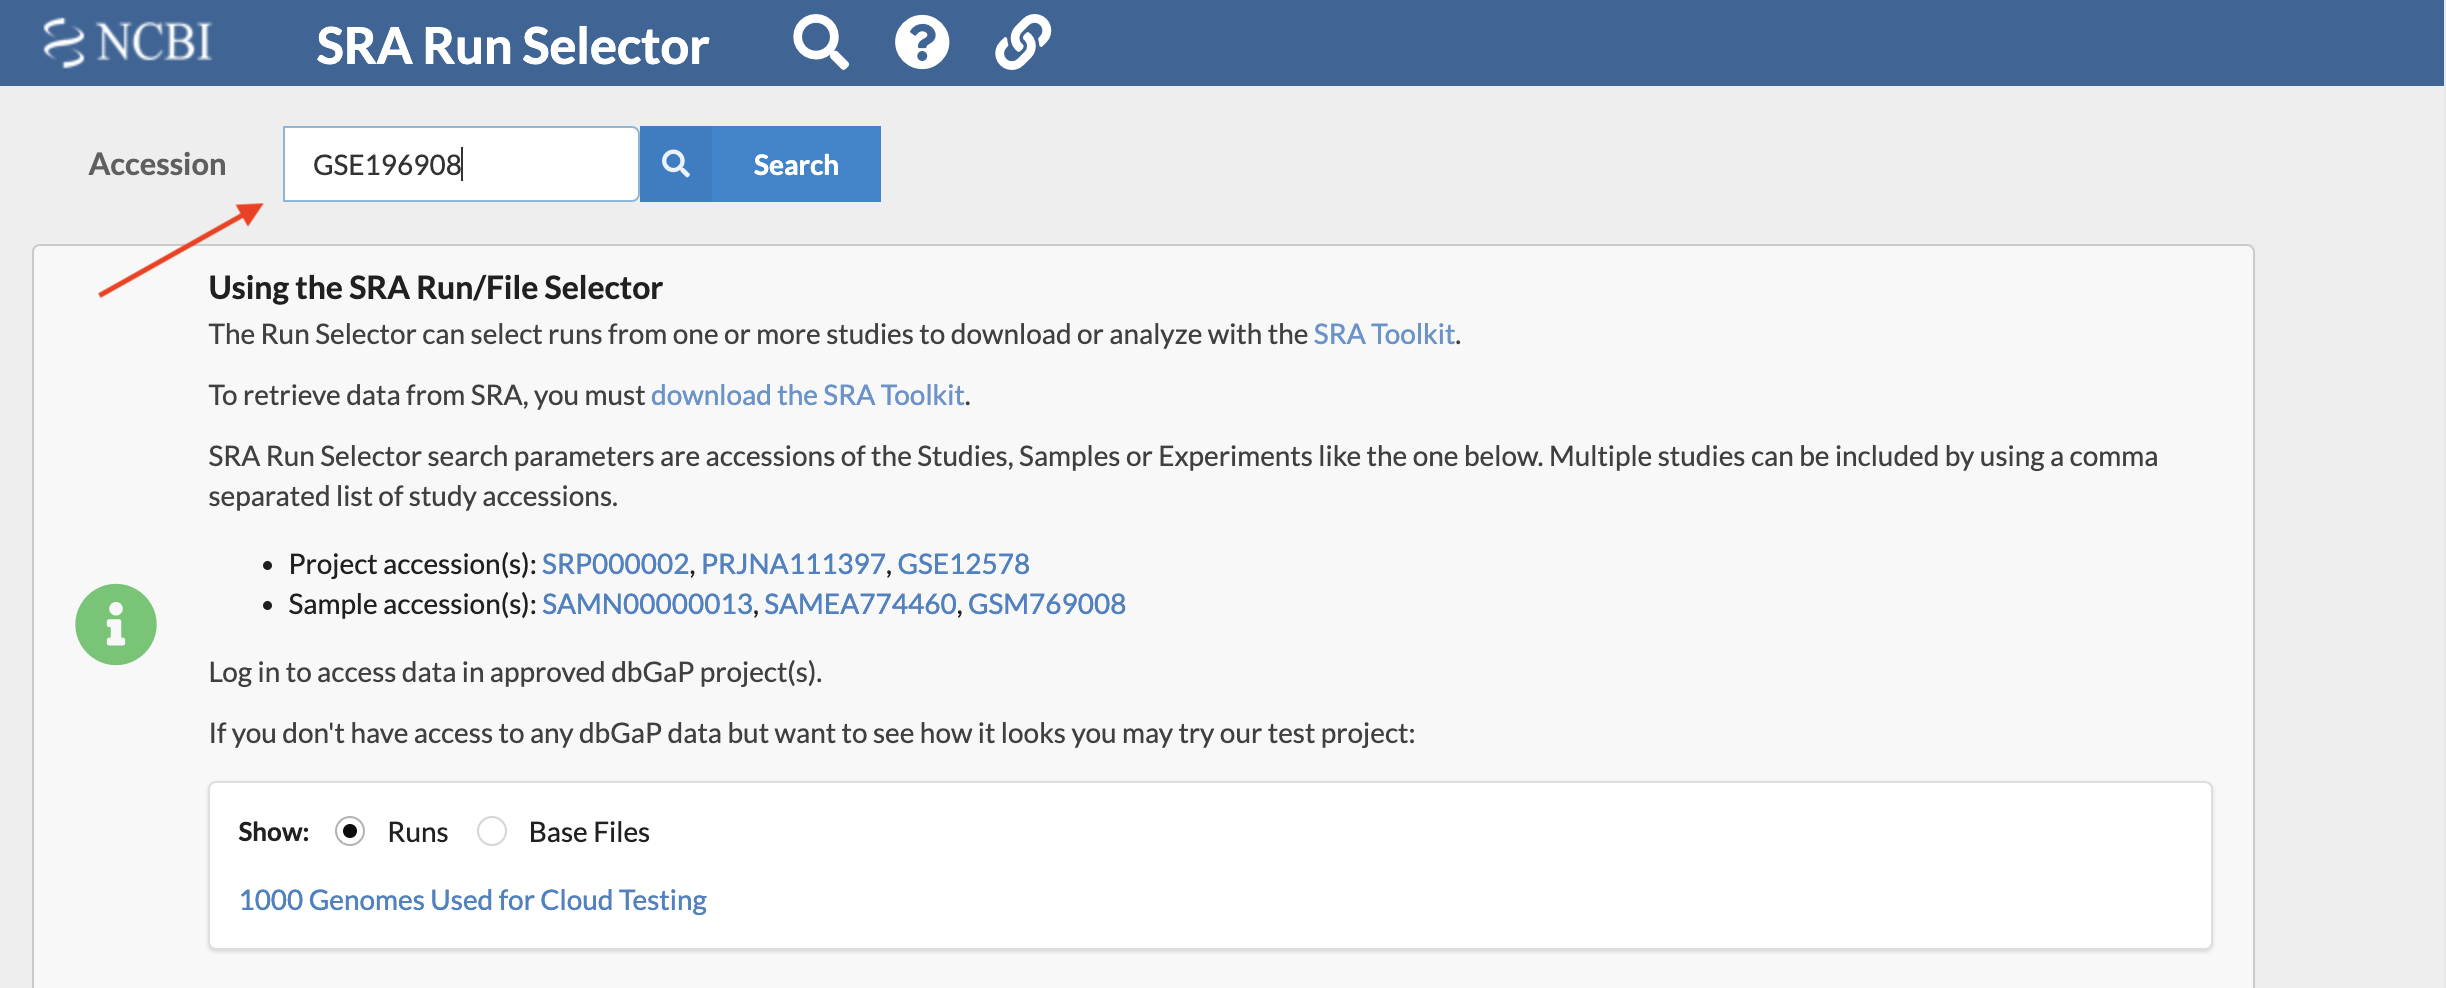Image resolution: width=2446 pixels, height=988 pixels.
Task: Click the SRA Run Selector title
Action: tap(513, 46)
